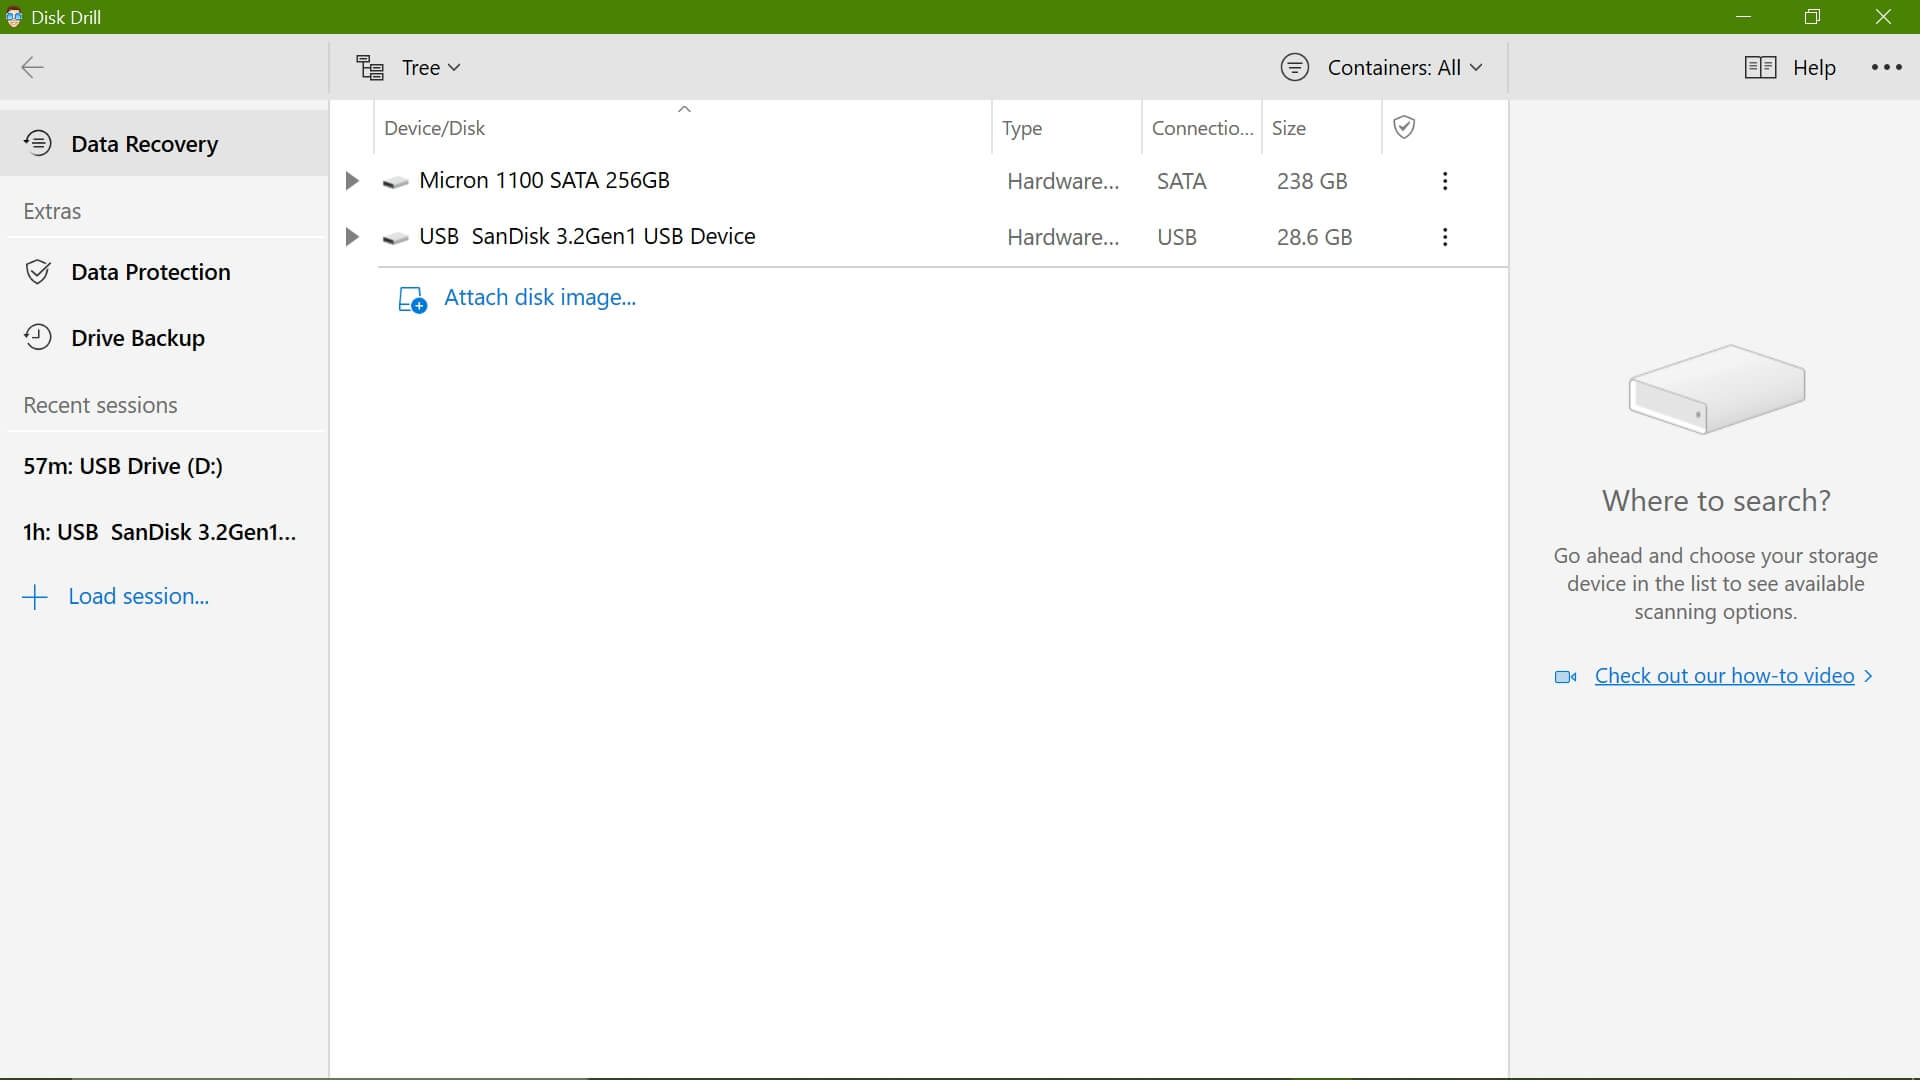Expand the Micron 1100 SATA 256GB disk
Image resolution: width=1920 pixels, height=1080 pixels.
point(351,181)
